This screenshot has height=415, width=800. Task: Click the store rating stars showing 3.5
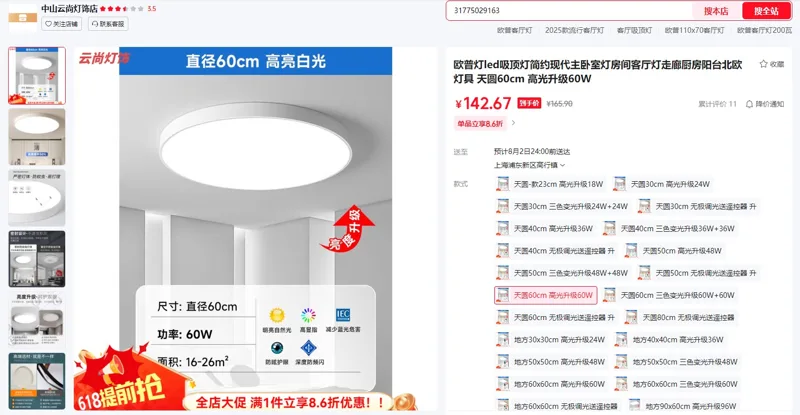tap(122, 9)
